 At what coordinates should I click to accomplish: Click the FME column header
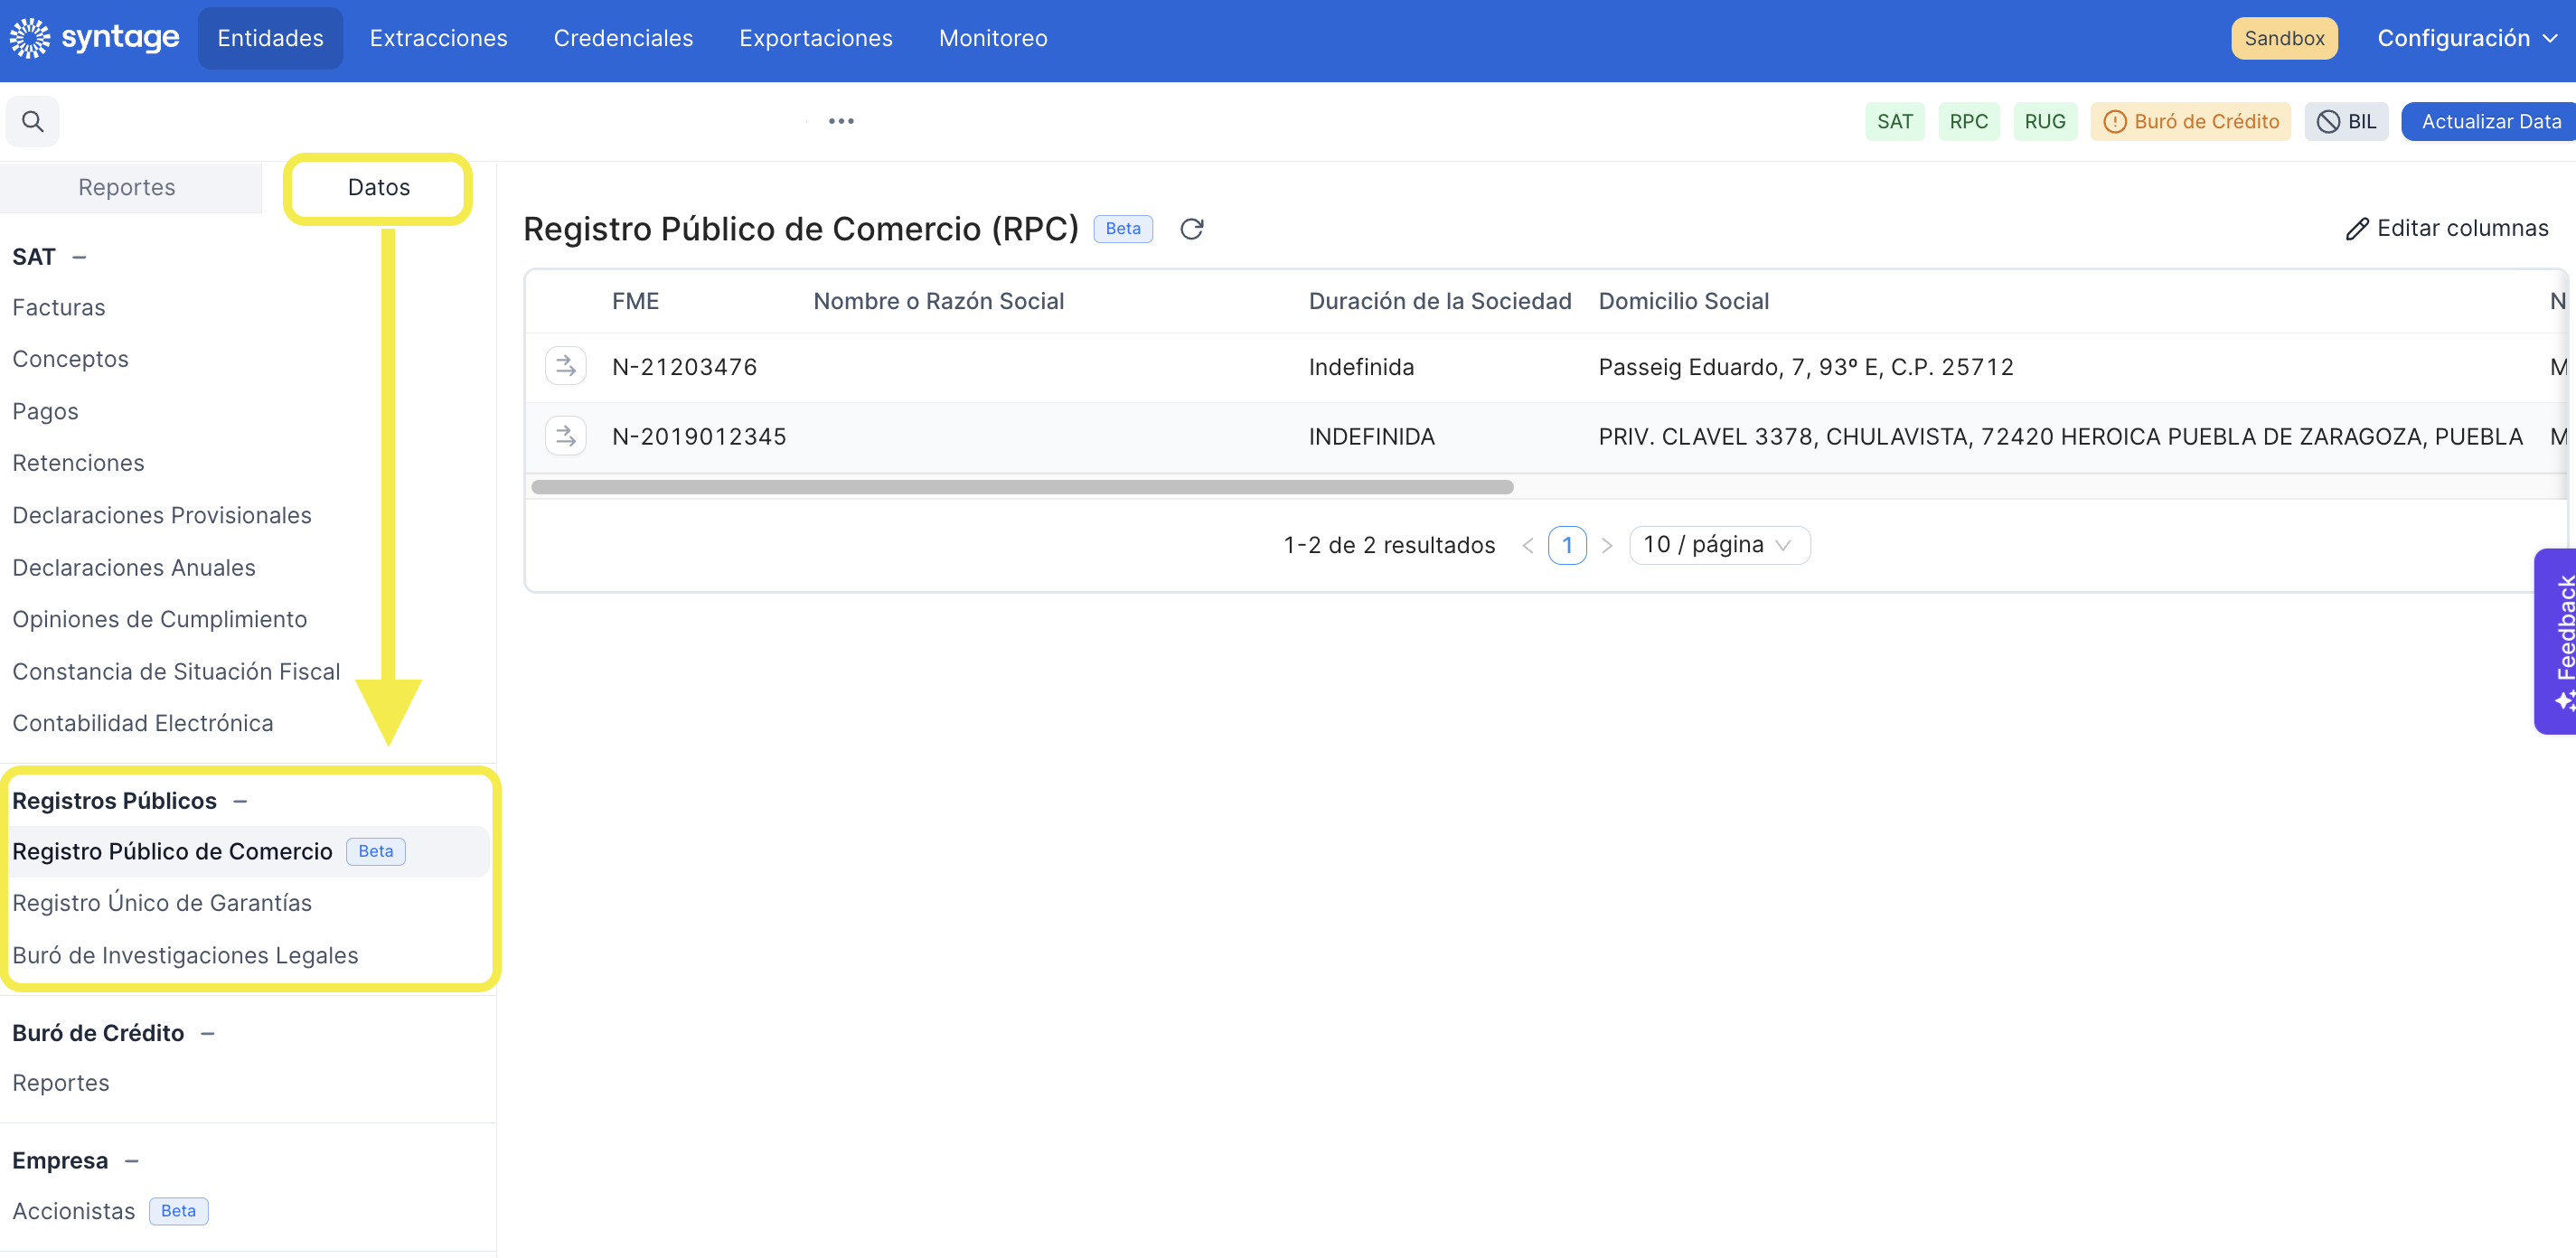tap(635, 301)
